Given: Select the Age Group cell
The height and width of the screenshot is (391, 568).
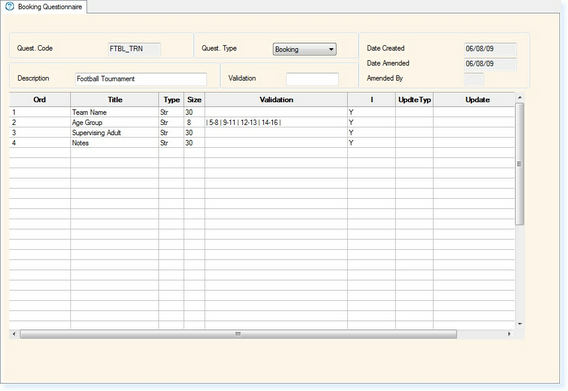Looking at the screenshot, I should click(x=114, y=122).
